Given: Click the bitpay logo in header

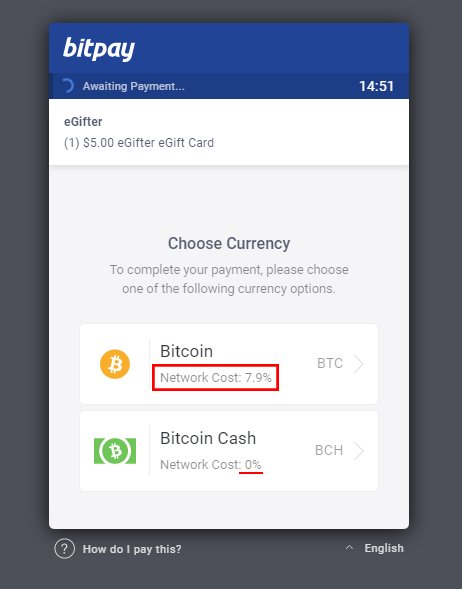Looking at the screenshot, I should coord(99,48).
